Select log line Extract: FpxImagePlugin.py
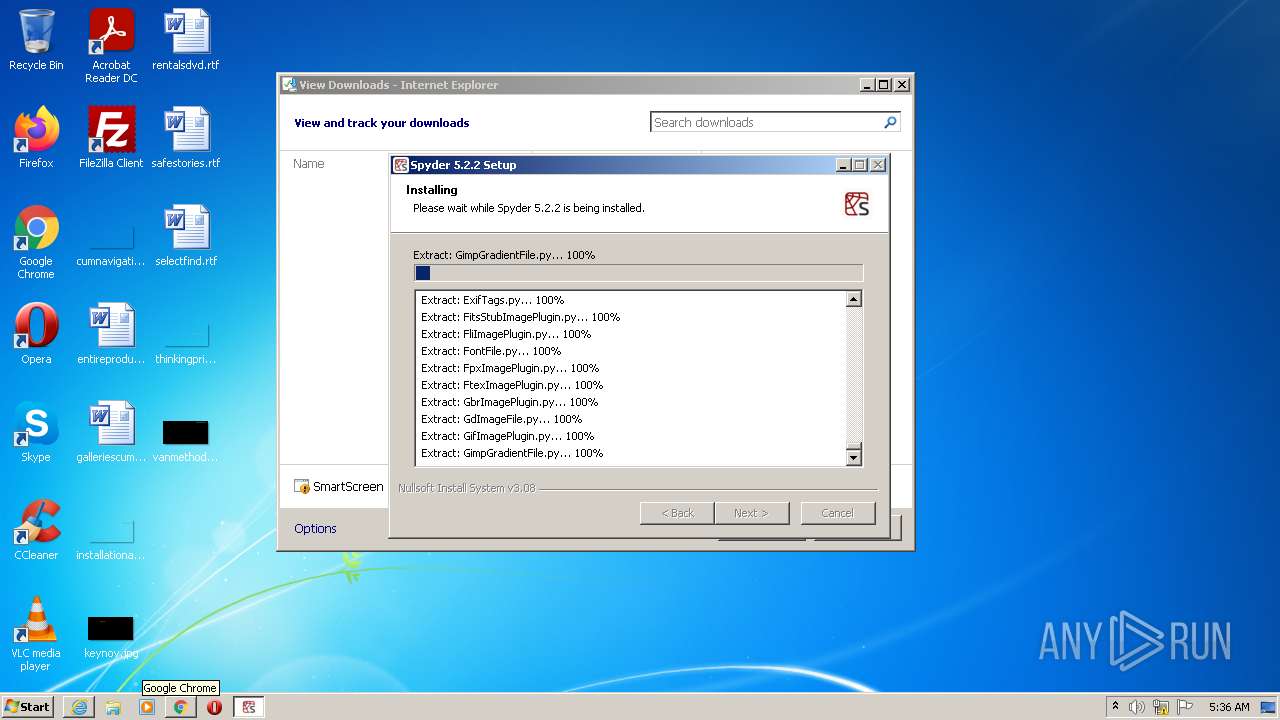 (x=510, y=368)
